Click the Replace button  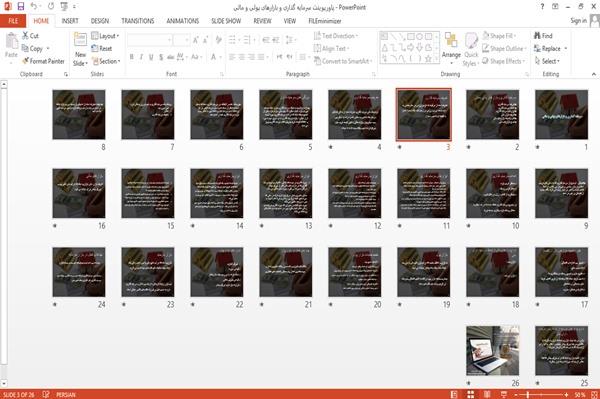pyautogui.click(x=547, y=48)
